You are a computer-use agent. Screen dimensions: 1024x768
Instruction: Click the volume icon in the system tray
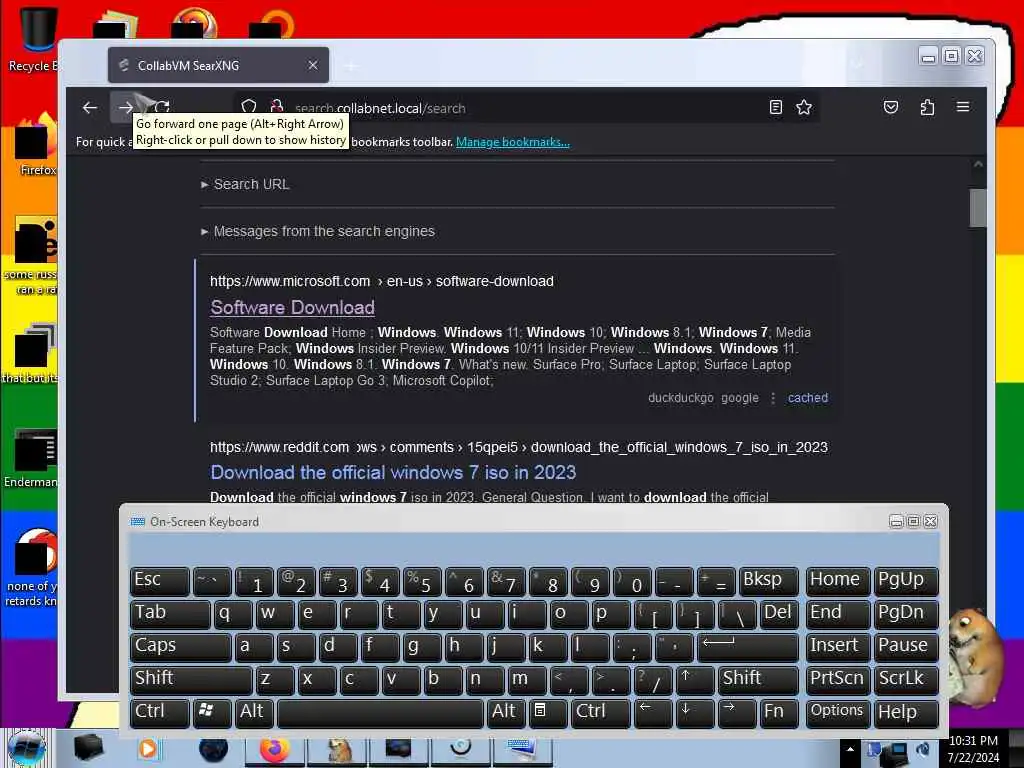click(x=923, y=749)
